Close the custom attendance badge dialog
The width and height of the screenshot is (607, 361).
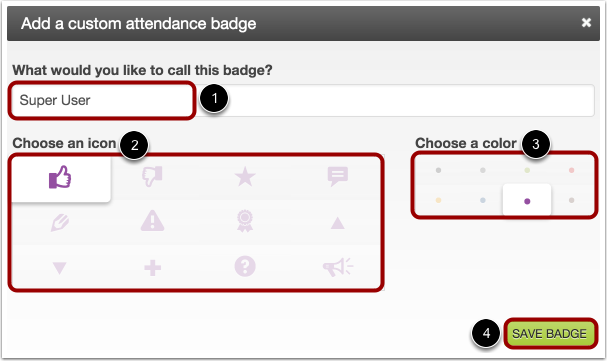(586, 22)
